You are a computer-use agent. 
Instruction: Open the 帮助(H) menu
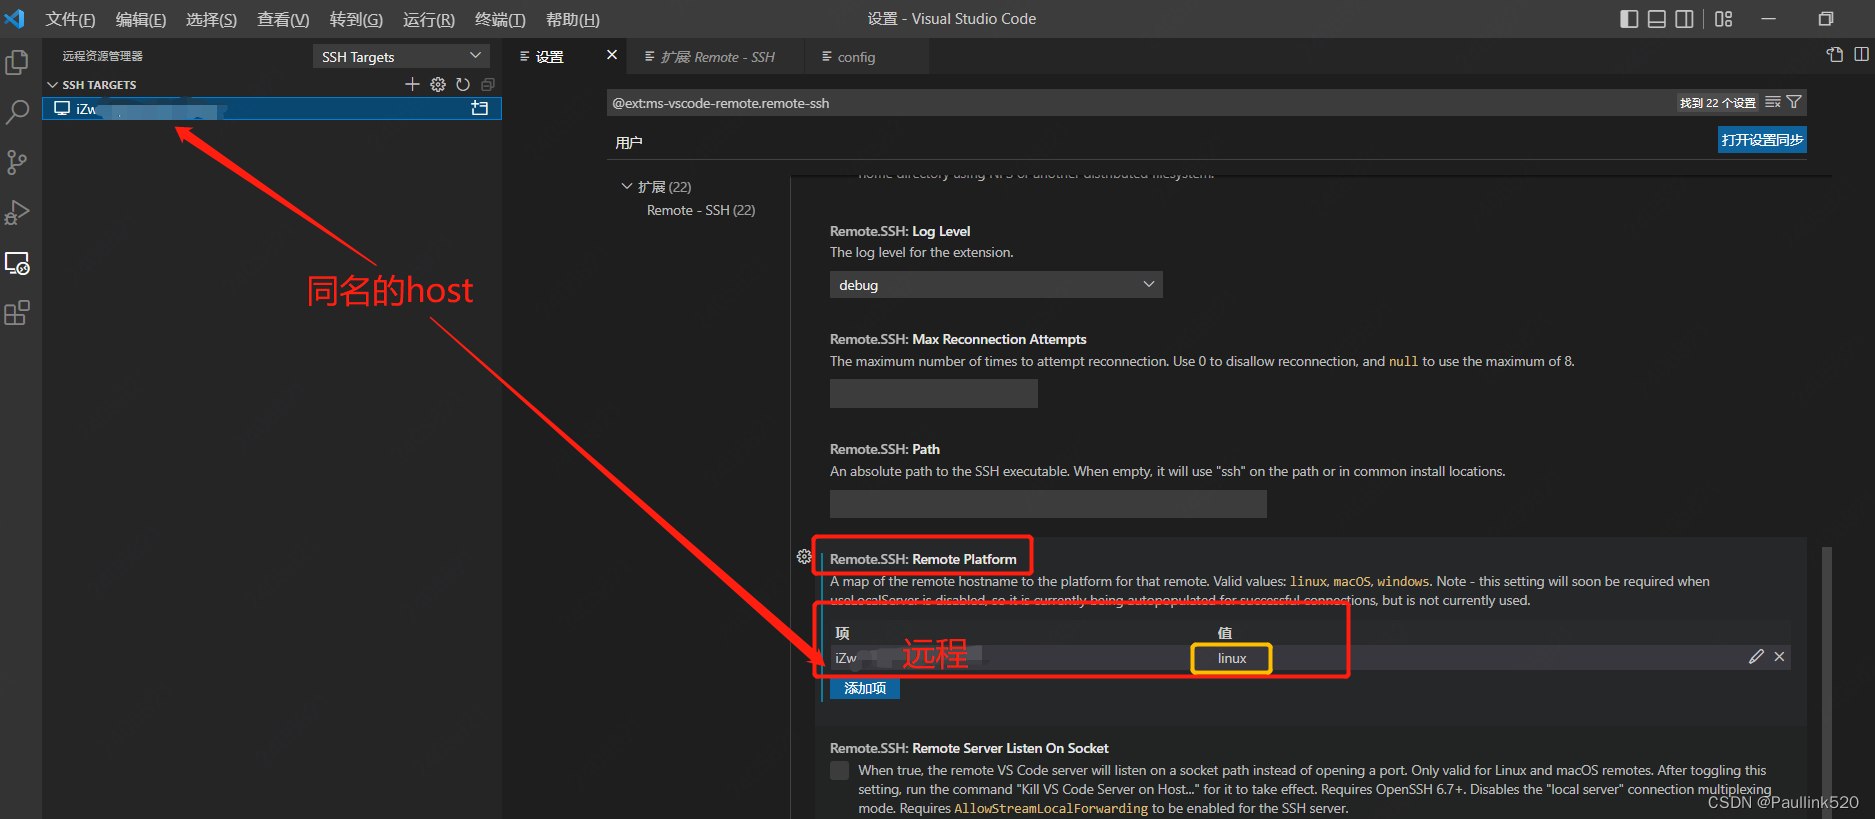coord(573,19)
